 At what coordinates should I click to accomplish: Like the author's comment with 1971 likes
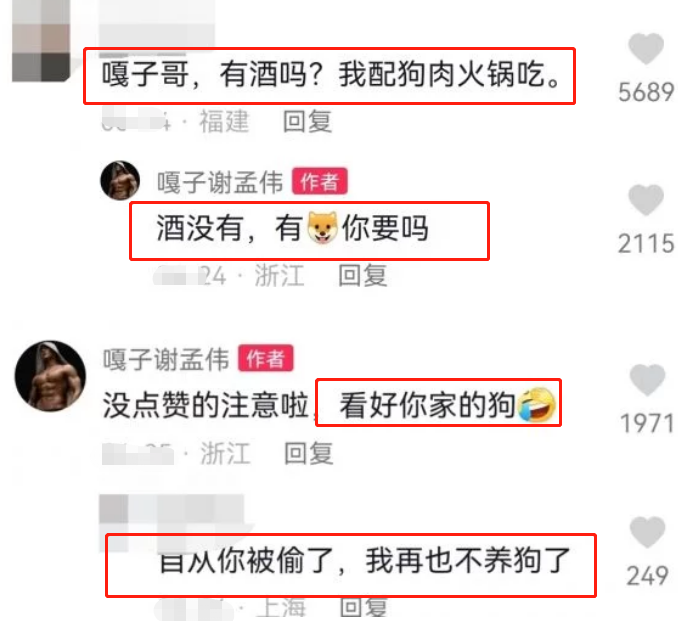pos(647,380)
